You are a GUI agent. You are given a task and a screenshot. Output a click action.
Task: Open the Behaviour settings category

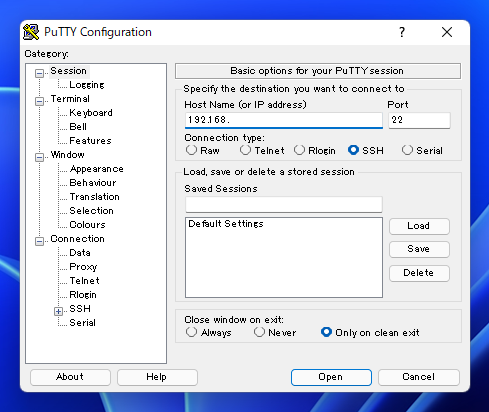(x=93, y=183)
